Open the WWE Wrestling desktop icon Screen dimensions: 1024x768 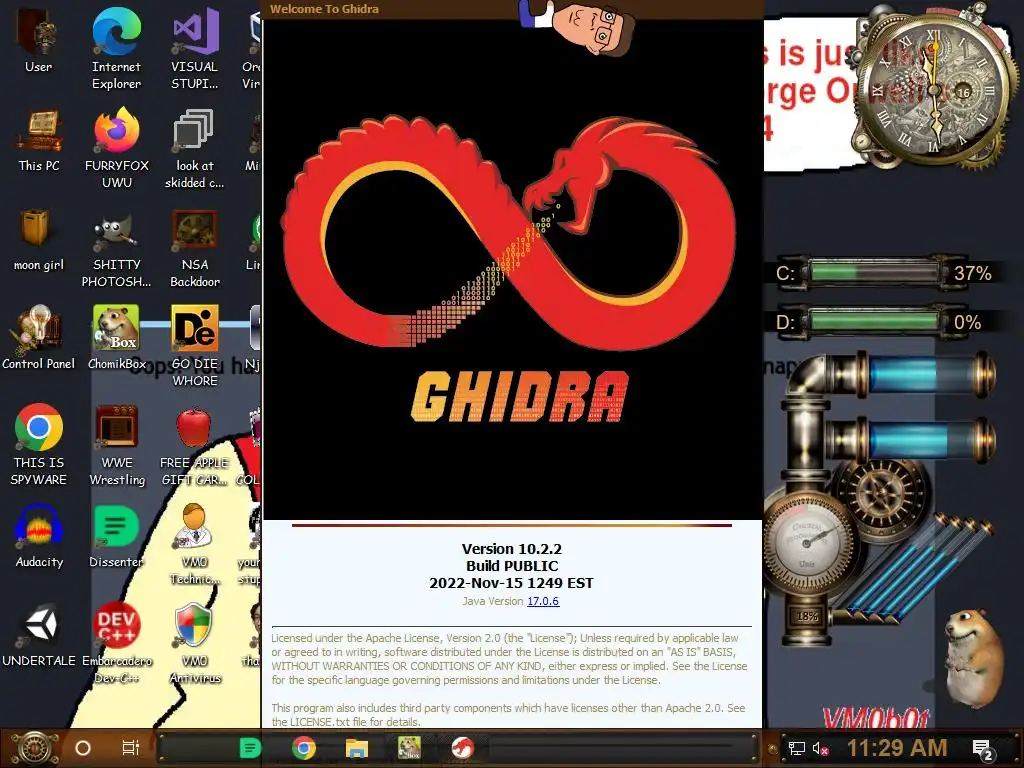click(x=116, y=445)
